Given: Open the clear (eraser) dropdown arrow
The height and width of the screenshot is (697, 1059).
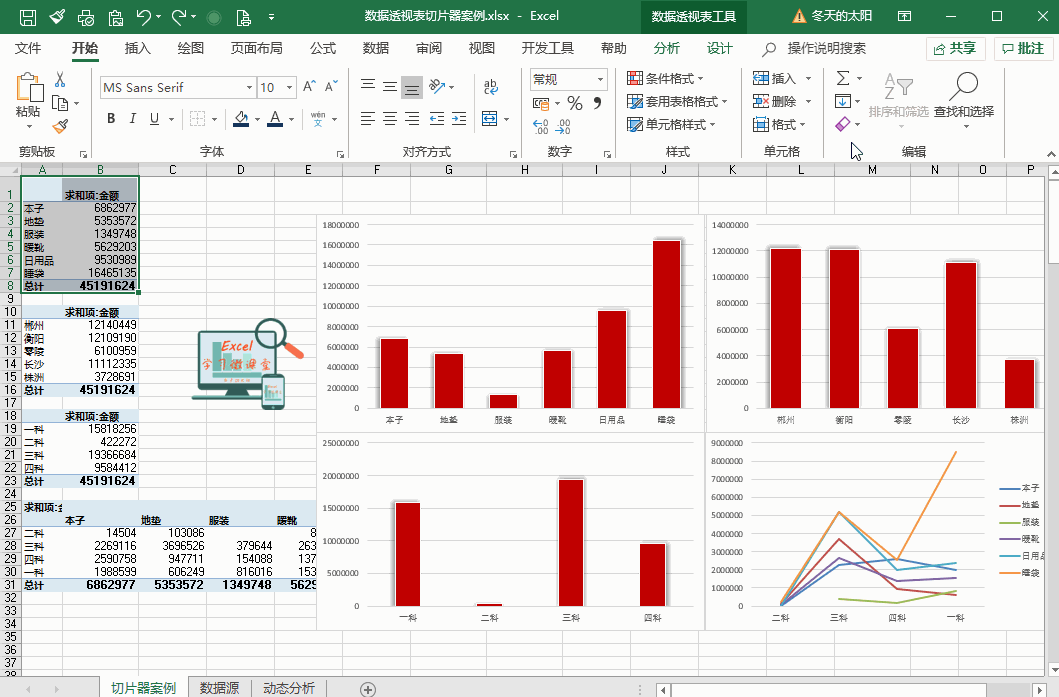Looking at the screenshot, I should (x=858, y=124).
